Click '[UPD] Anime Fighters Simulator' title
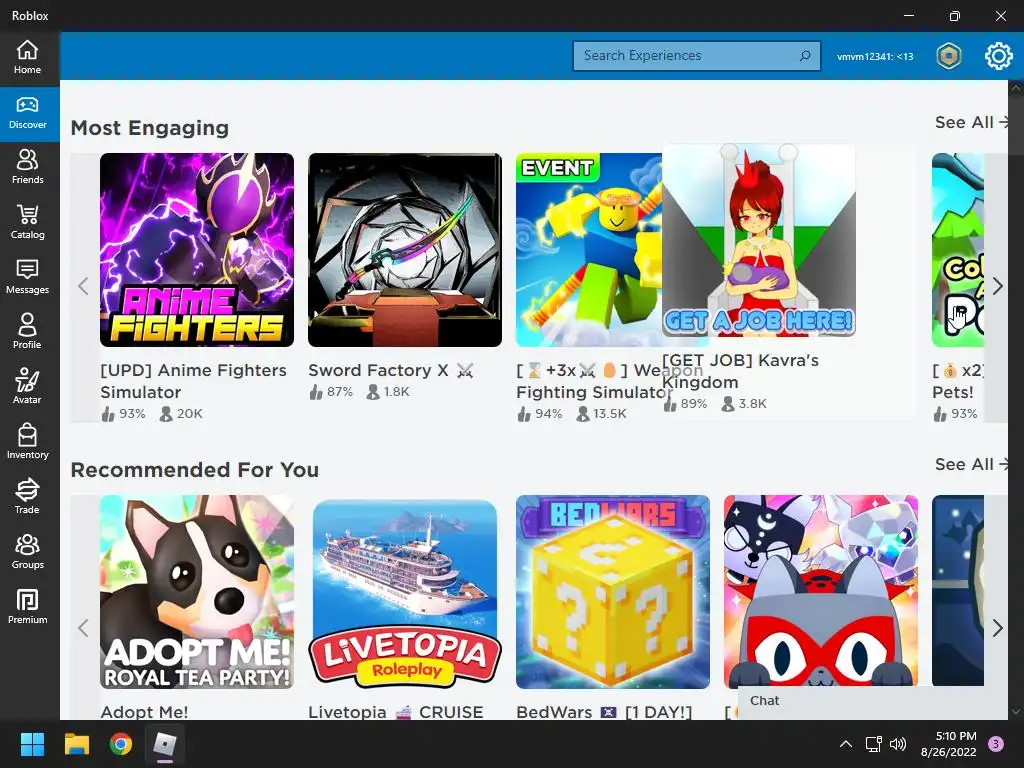 193,381
